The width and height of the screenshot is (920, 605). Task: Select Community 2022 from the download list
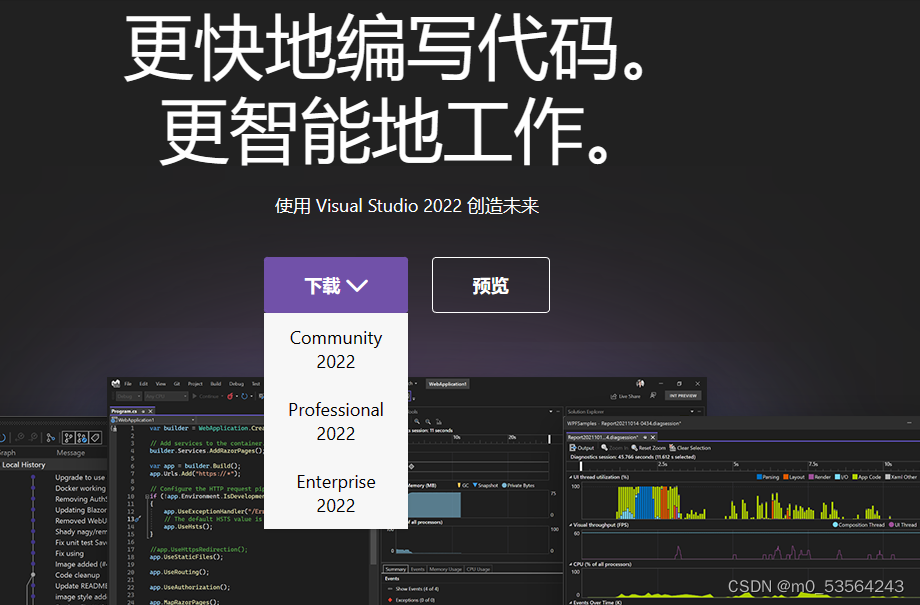tap(335, 349)
